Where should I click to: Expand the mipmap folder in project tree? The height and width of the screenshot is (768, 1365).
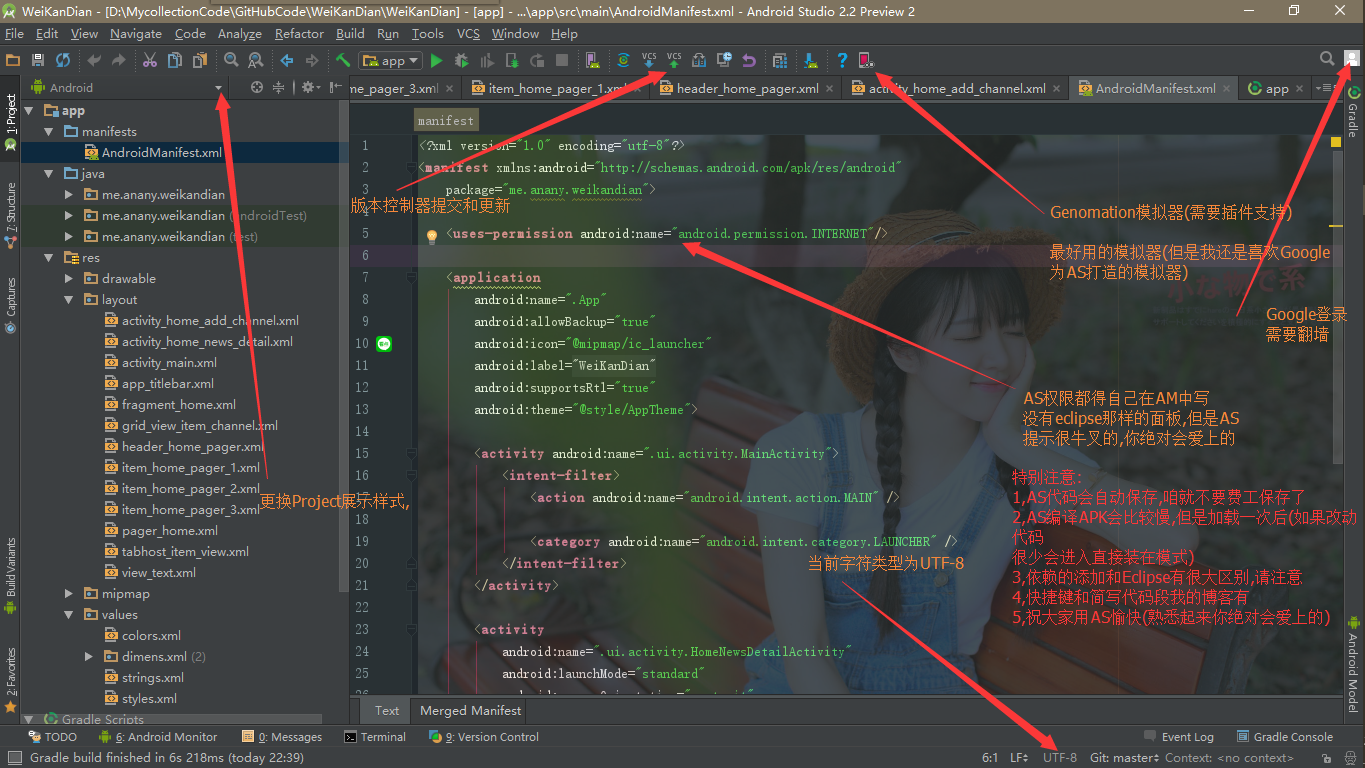tap(69, 594)
